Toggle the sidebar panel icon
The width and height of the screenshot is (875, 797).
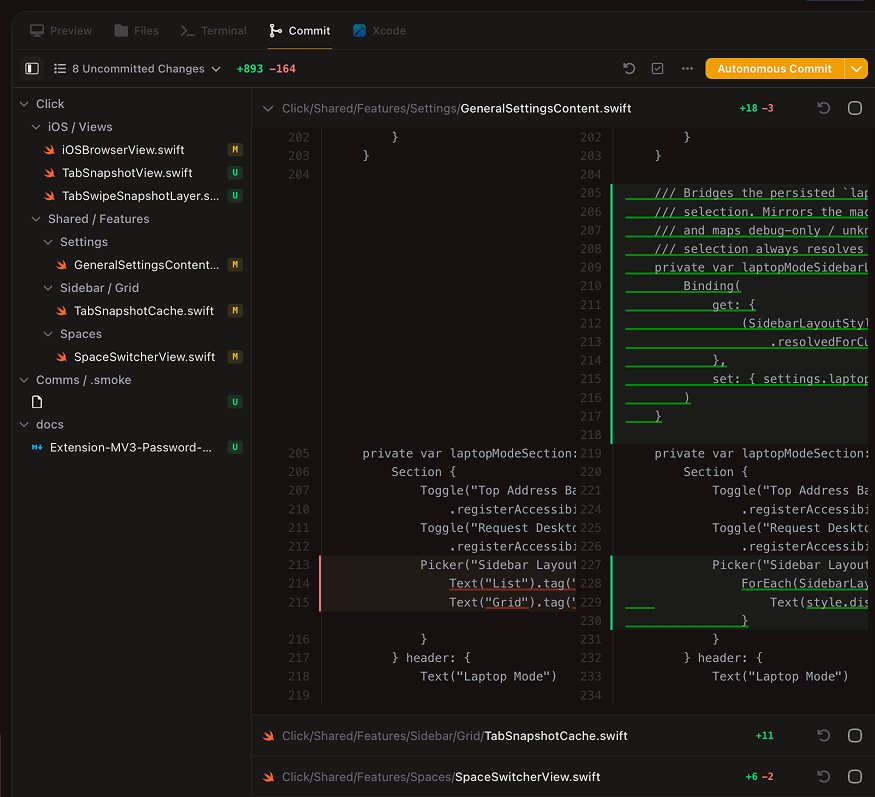pyautogui.click(x=32, y=69)
